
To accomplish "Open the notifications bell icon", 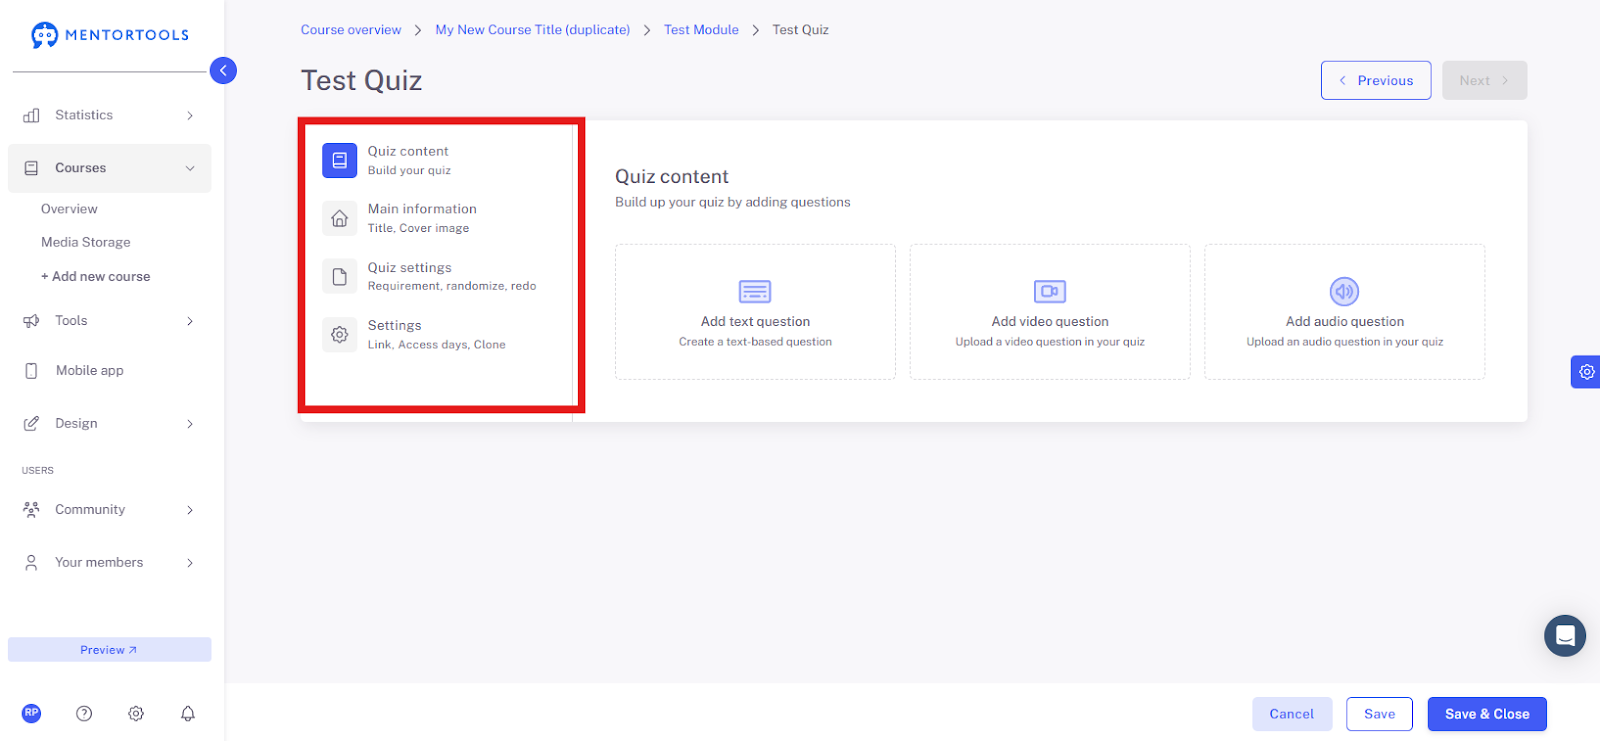I will [x=187, y=713].
